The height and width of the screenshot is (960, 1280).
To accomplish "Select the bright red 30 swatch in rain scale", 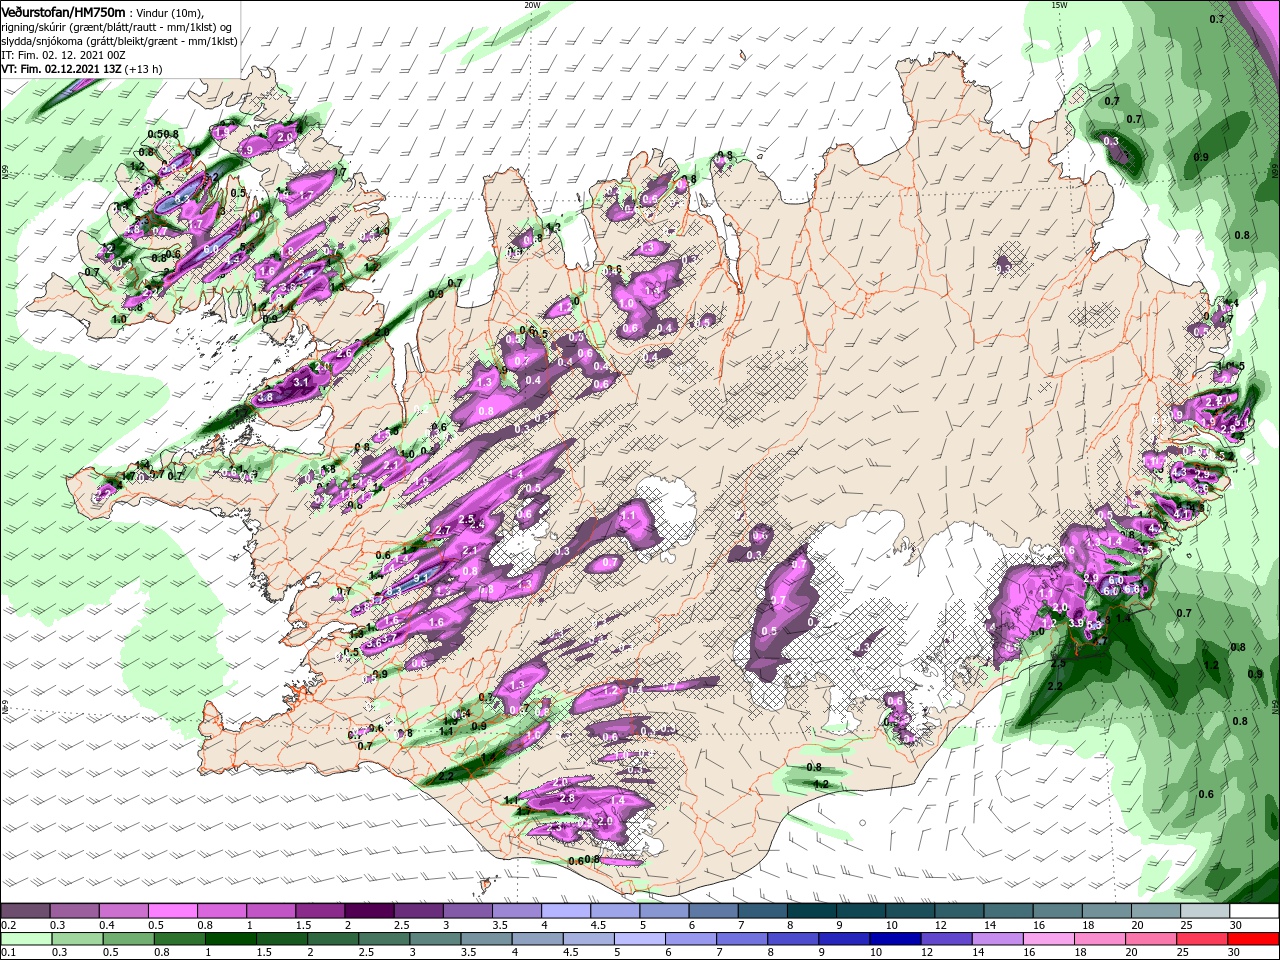I will pos(1253,939).
